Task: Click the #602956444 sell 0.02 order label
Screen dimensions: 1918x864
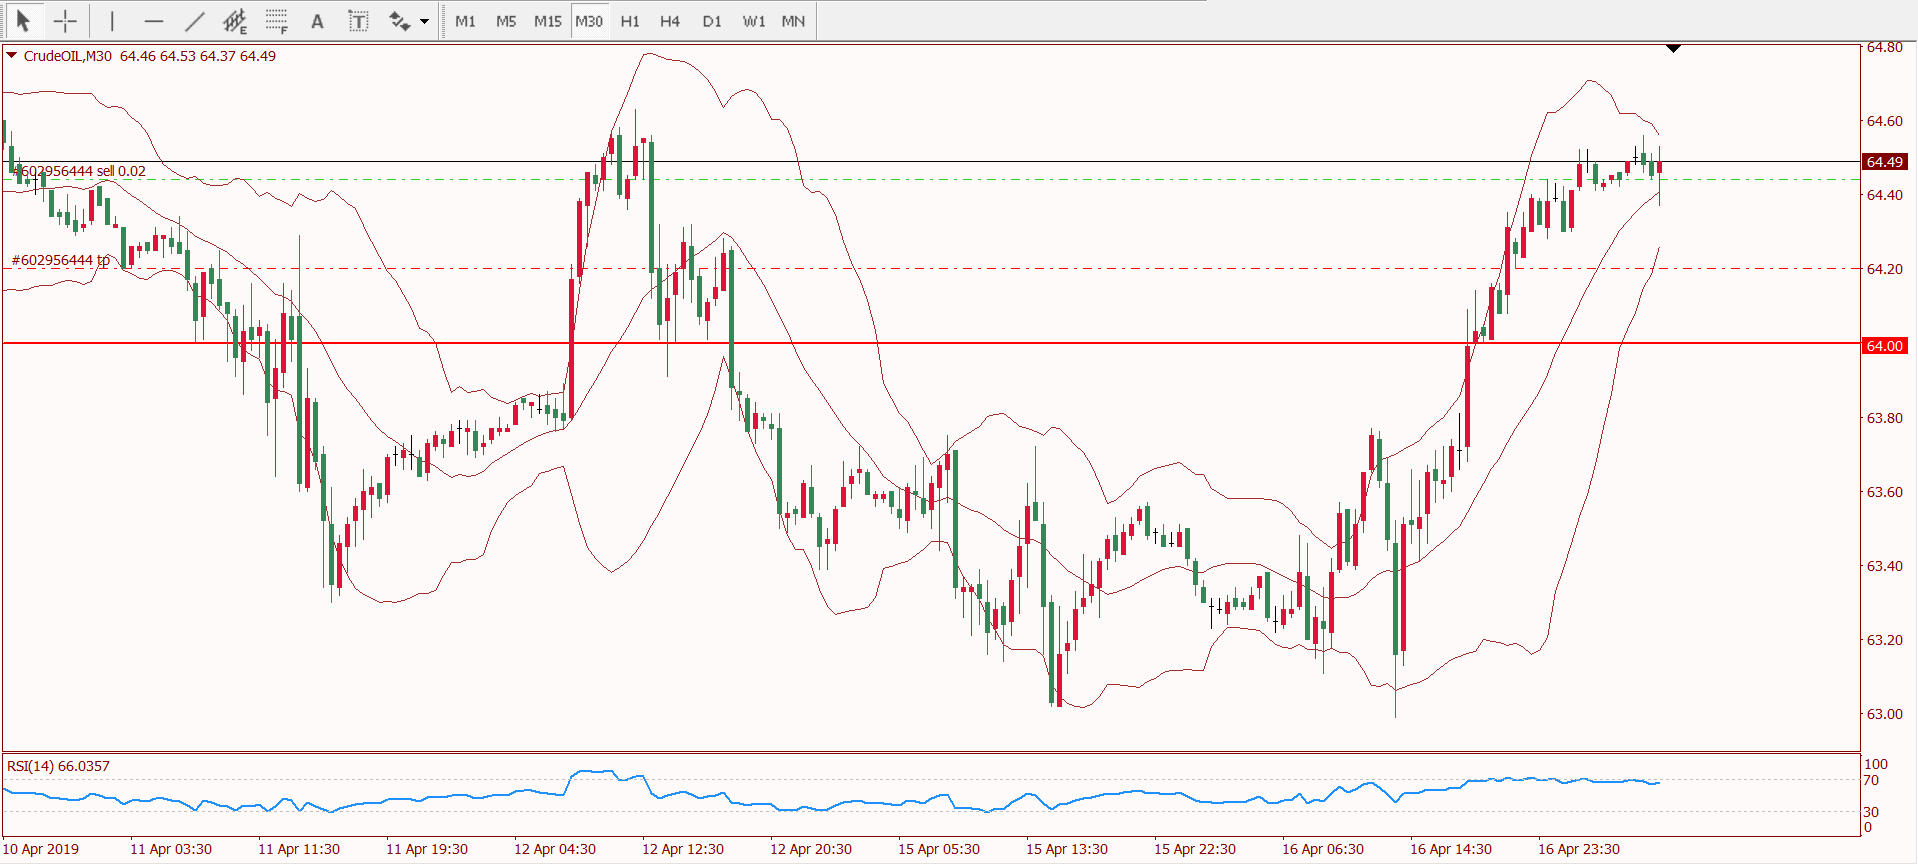Action: coord(79,171)
